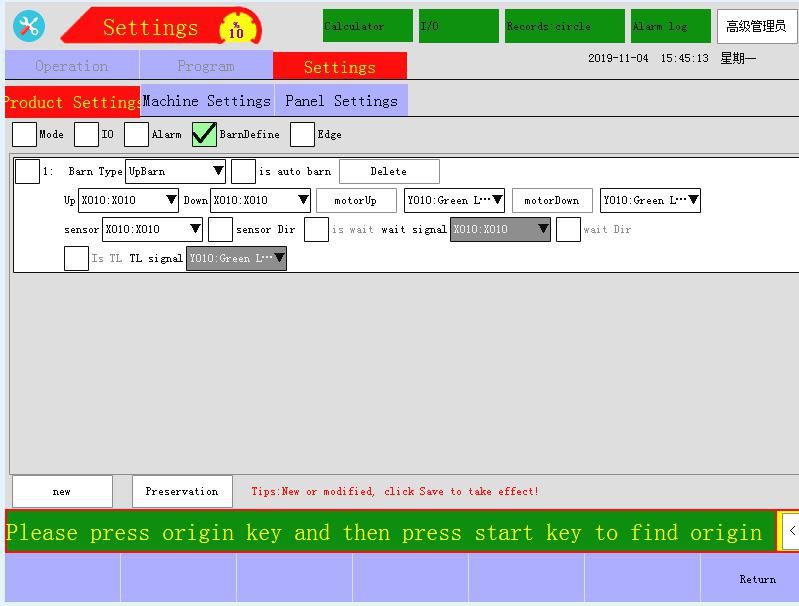Expand the Down input dropdown
Viewport: 799px width, 606px height.
tap(260, 200)
